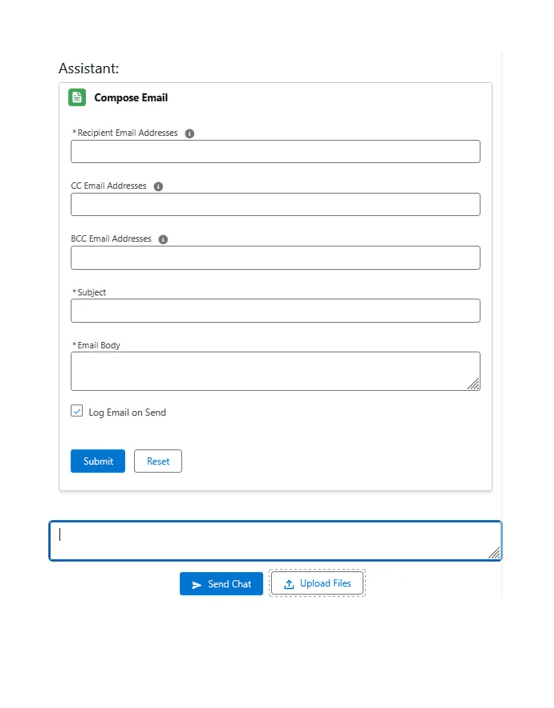Image resolution: width=554 pixels, height=708 pixels.
Task: Open the CC Email Addresses info icon
Action: [158, 186]
